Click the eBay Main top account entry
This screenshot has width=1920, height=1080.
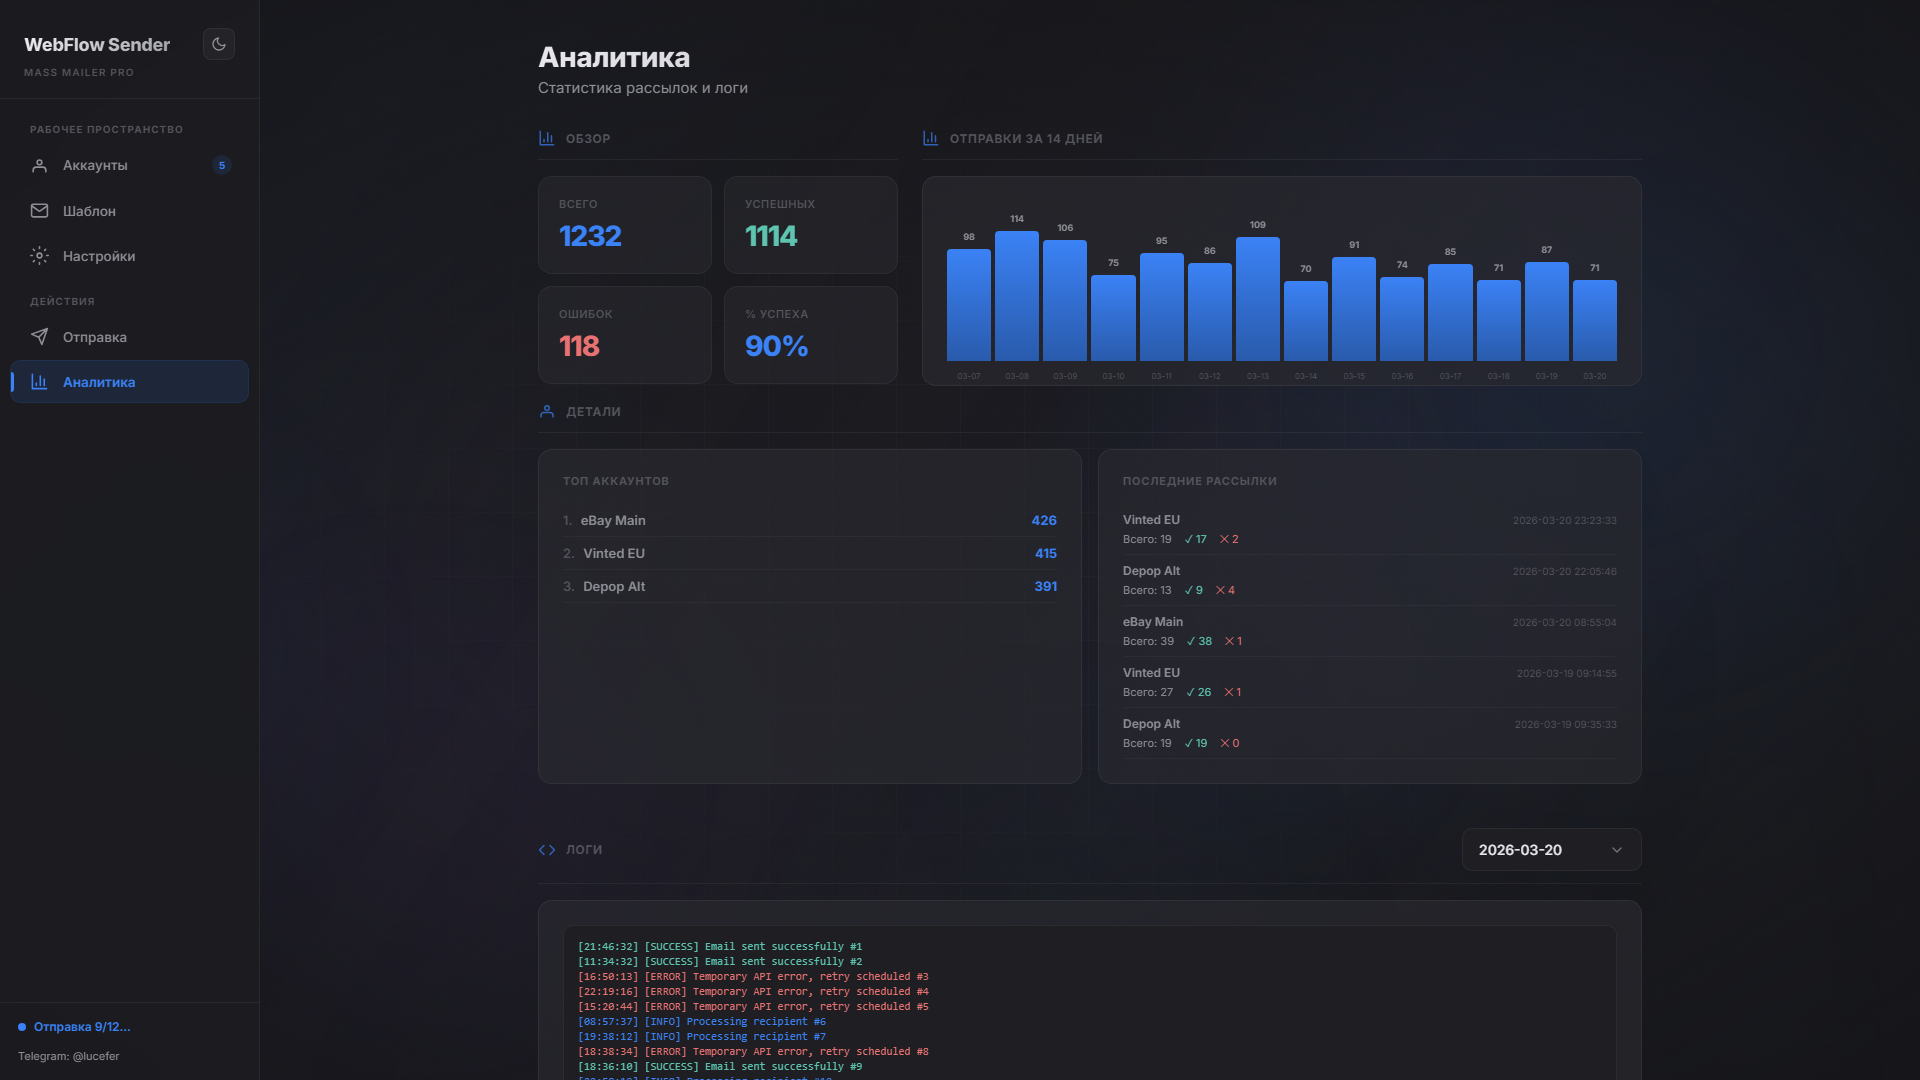pyautogui.click(x=613, y=520)
